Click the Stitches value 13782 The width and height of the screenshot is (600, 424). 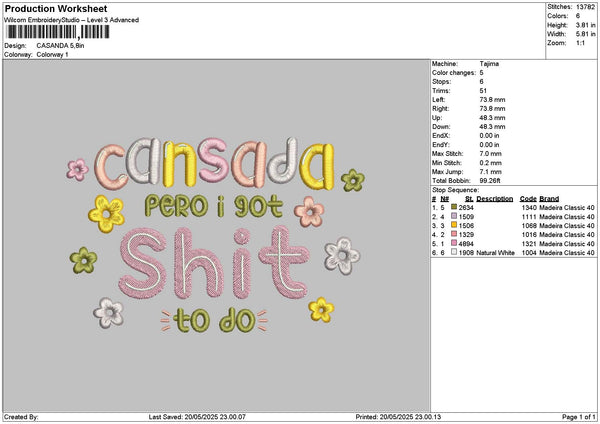pos(585,7)
